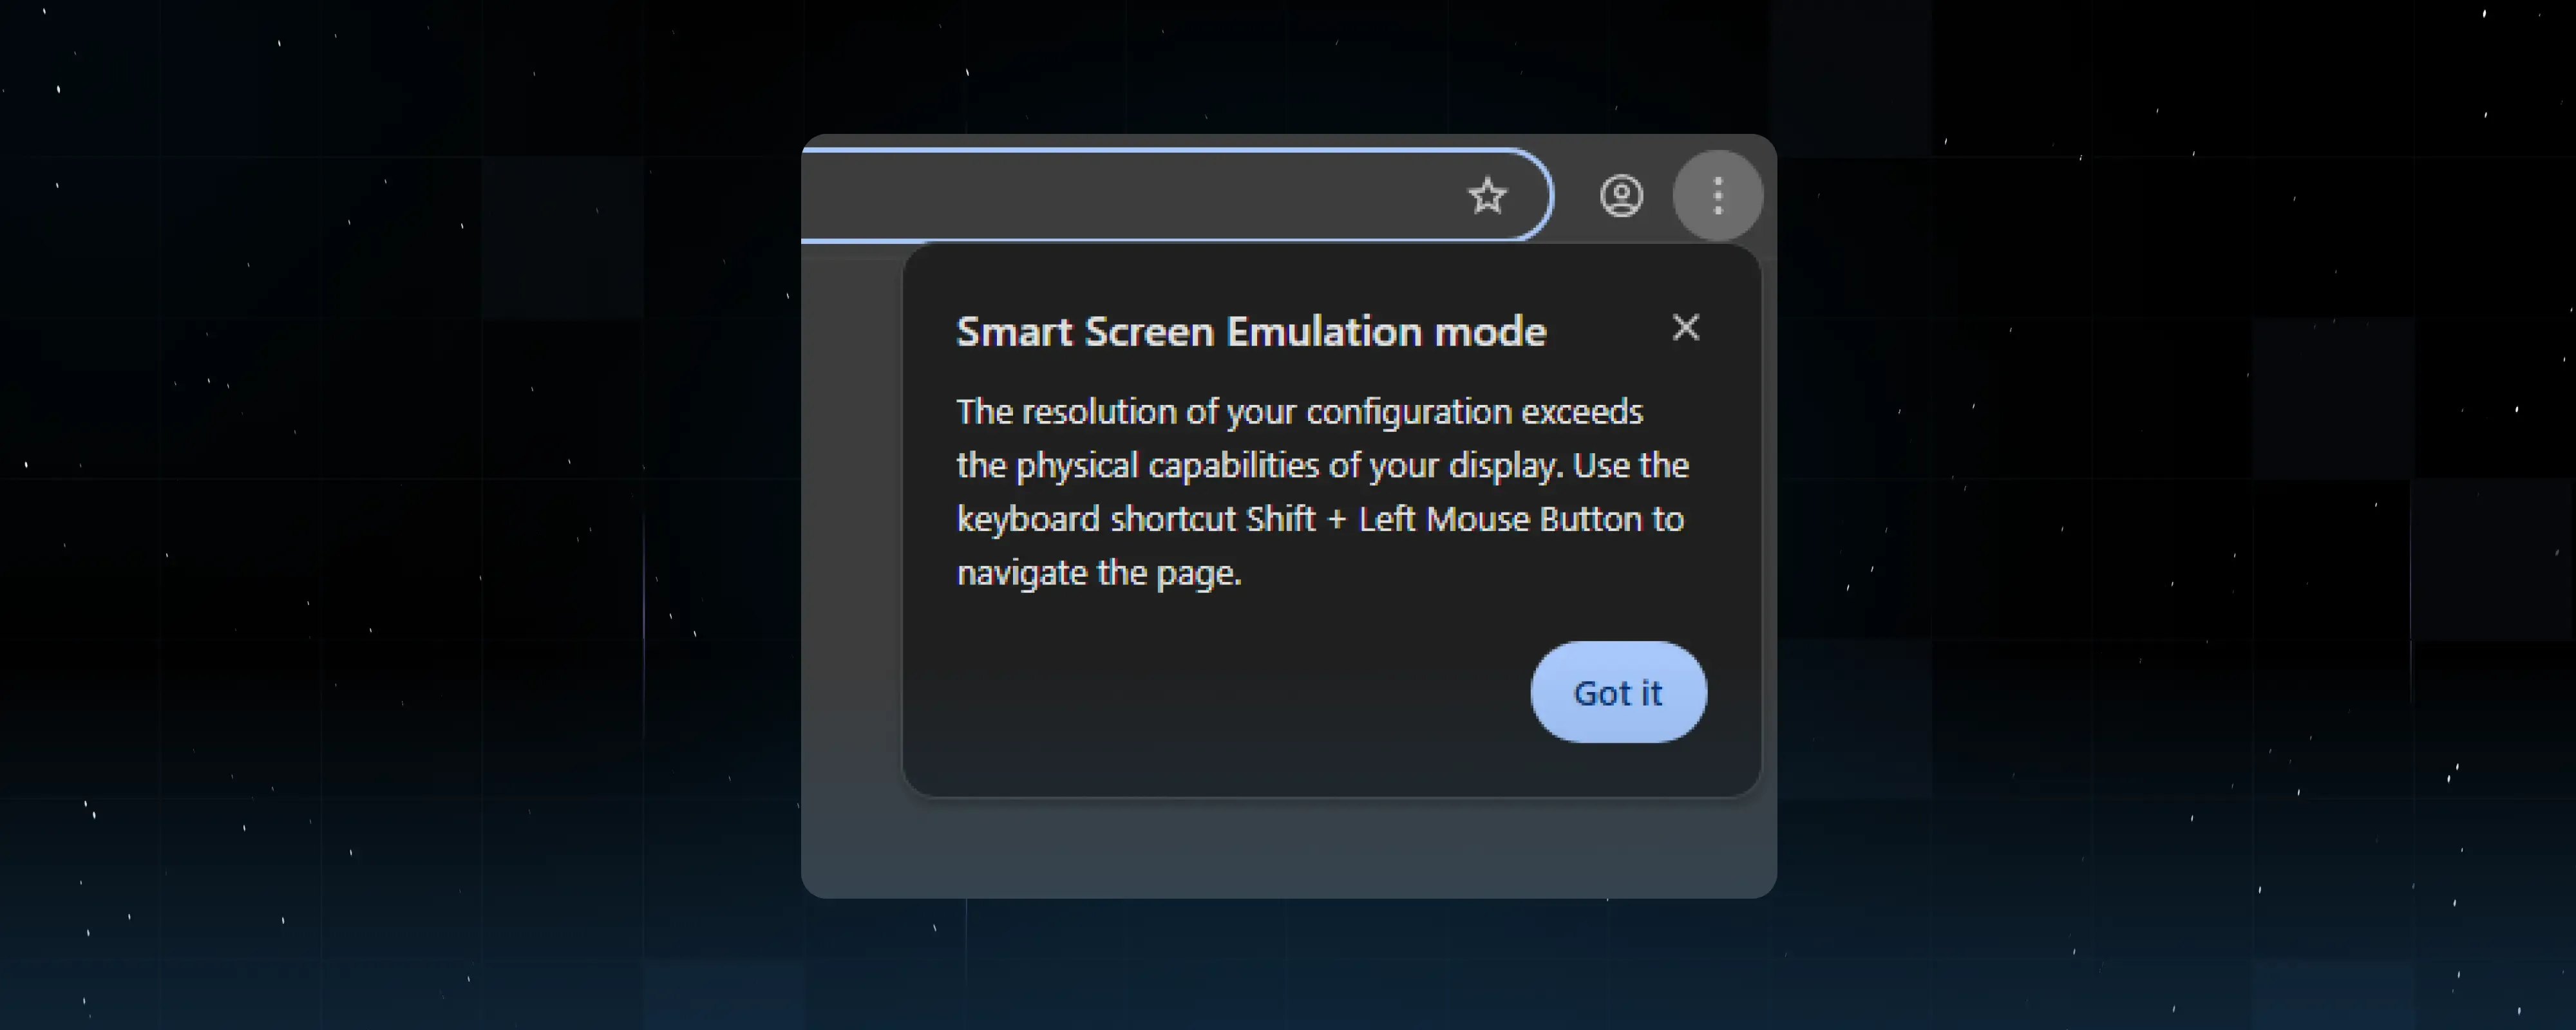Click the starry background outside the window
This screenshot has width=2576, height=1030.
tap(400, 500)
